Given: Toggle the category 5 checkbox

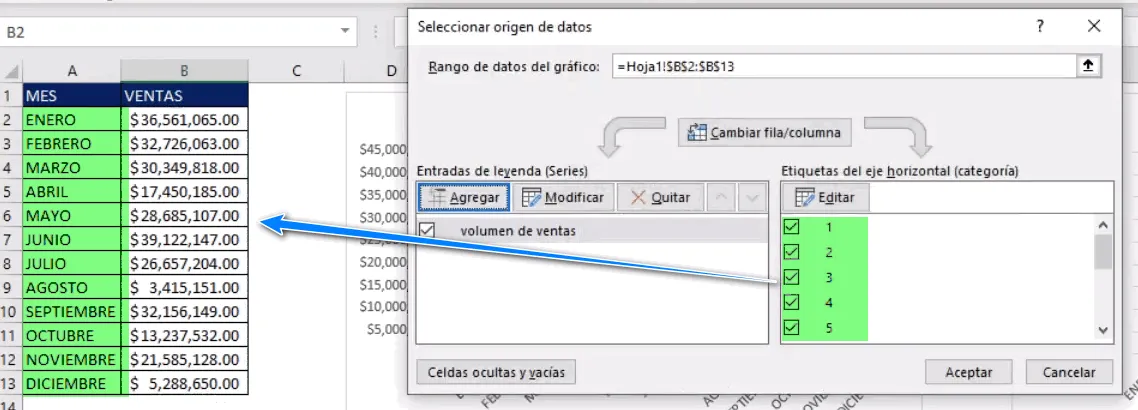Looking at the screenshot, I should [x=792, y=327].
